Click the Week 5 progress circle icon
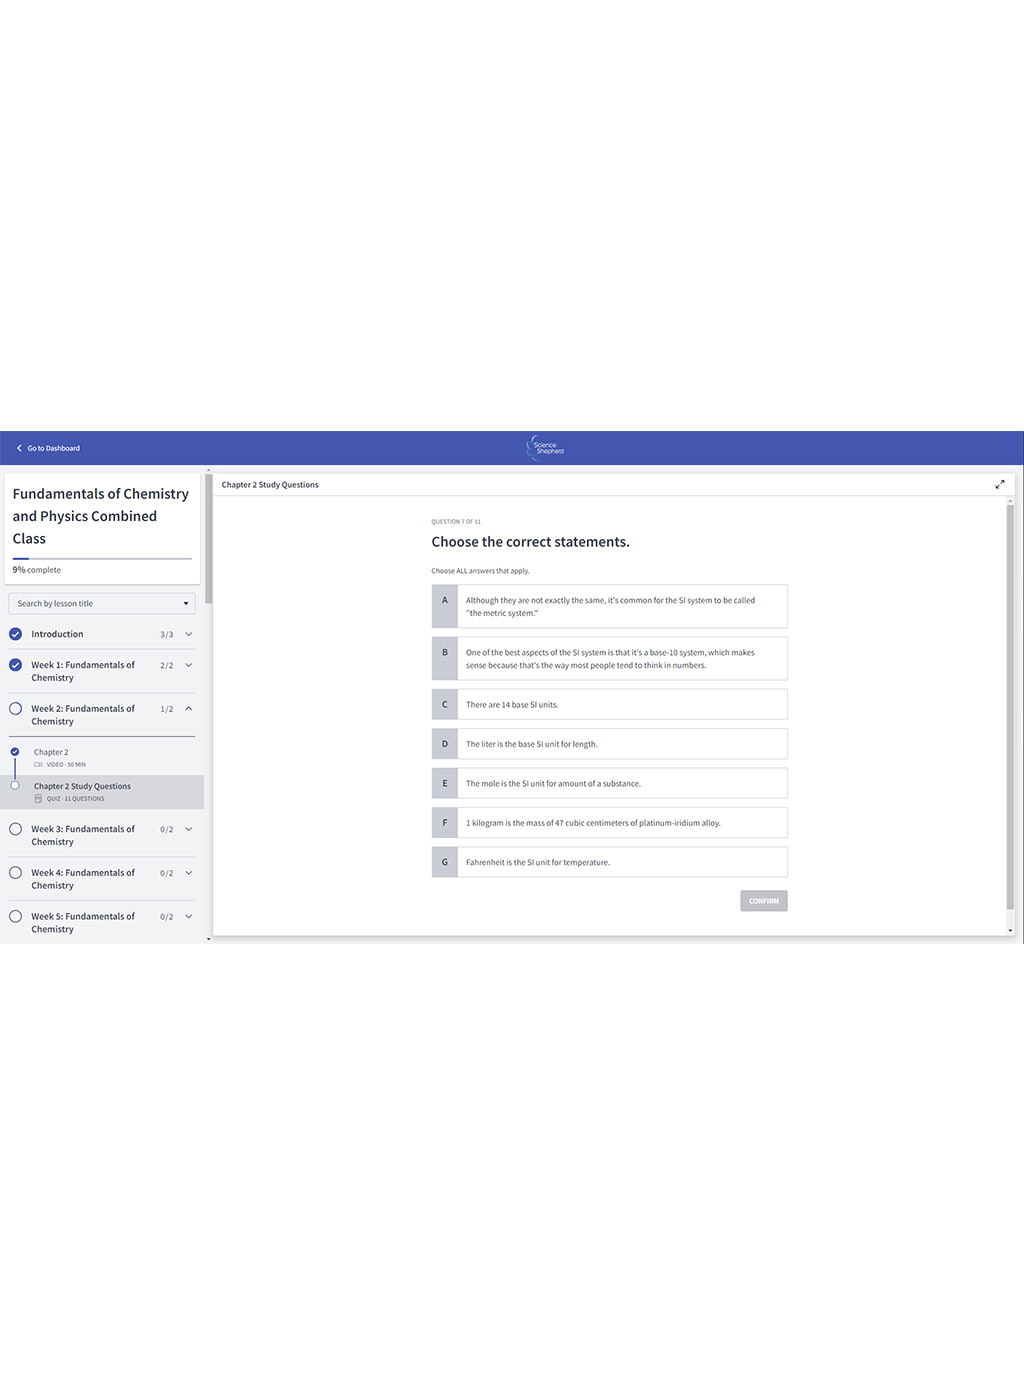This screenshot has height=1376, width=1024. [x=16, y=916]
